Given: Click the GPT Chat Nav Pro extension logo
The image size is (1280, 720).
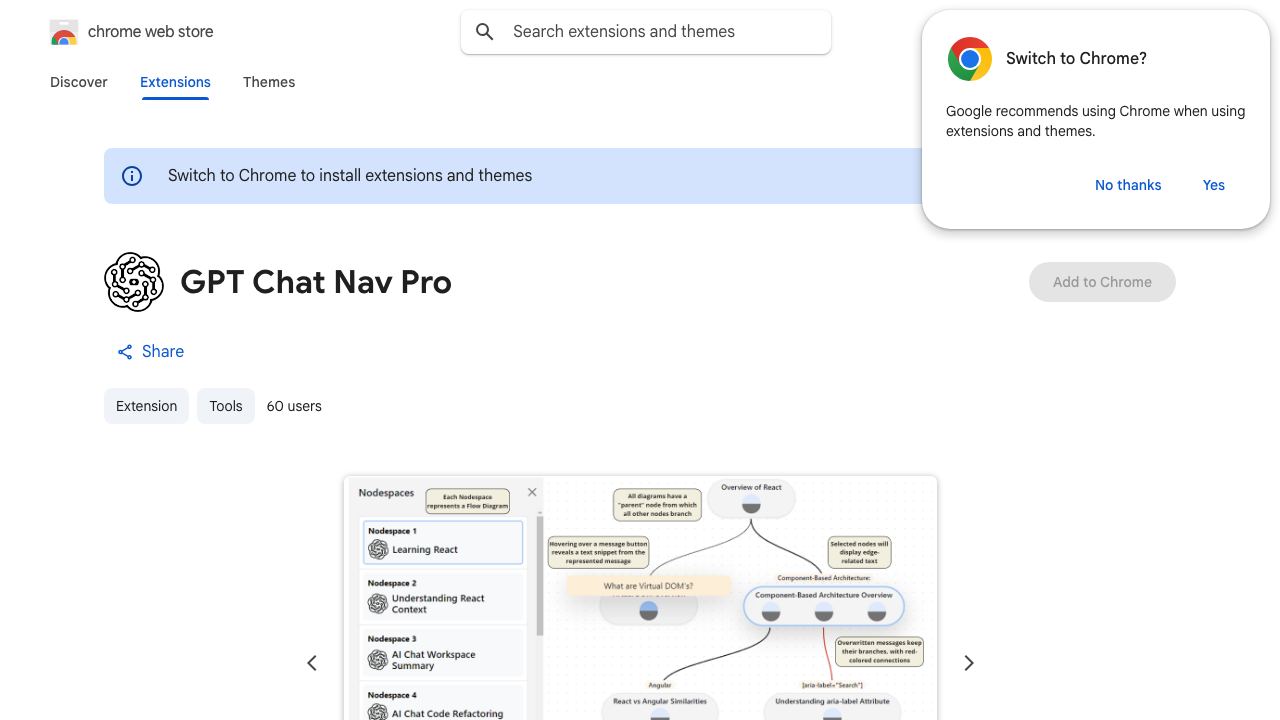Looking at the screenshot, I should [134, 282].
